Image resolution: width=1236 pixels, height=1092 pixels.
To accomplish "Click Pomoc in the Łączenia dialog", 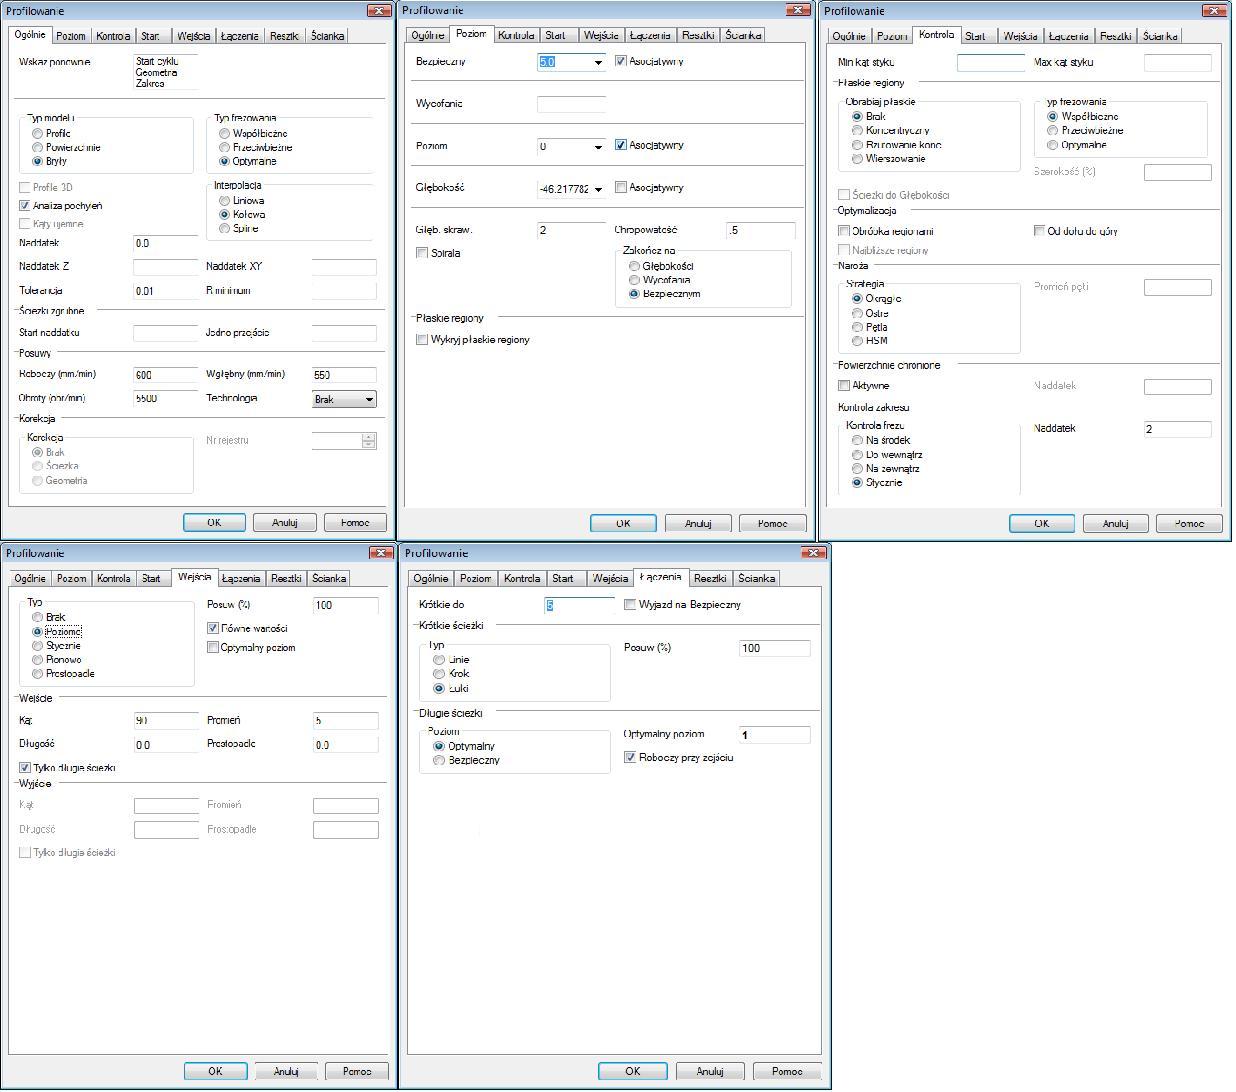I will pos(787,1070).
